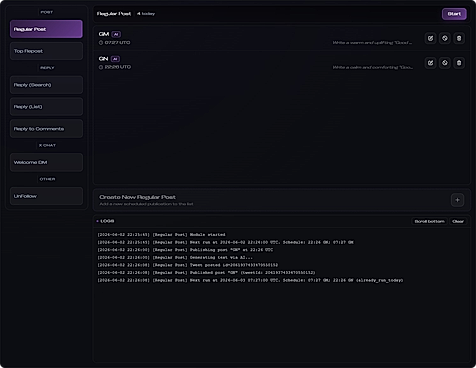Click the log line ending 'already_run_today'
The image size is (476, 368).
coord(250,281)
